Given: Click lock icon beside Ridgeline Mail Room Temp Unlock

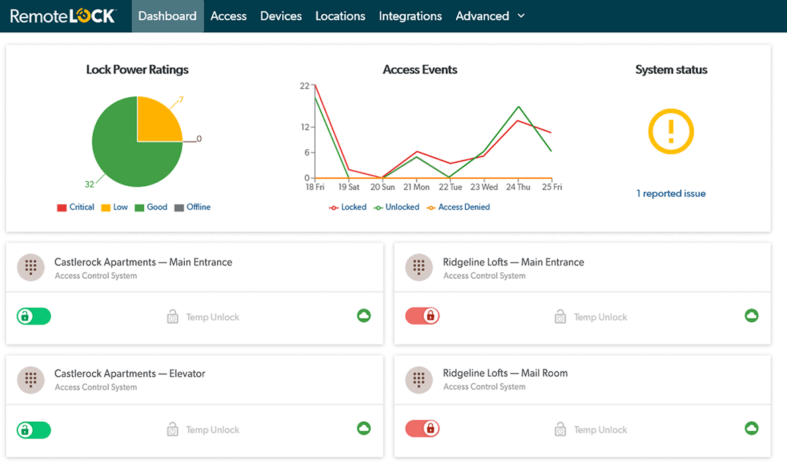Looking at the screenshot, I should pos(561,429).
